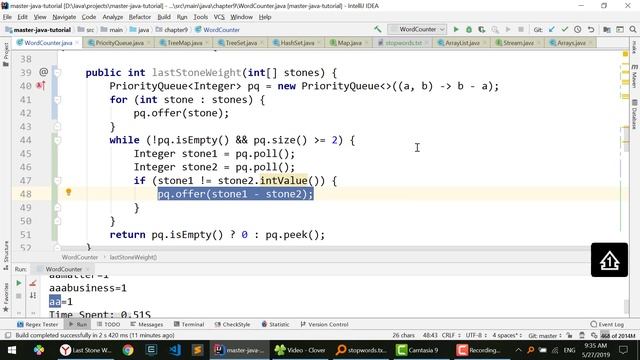Run with coverage icon in the toolbar

[x=482, y=29]
